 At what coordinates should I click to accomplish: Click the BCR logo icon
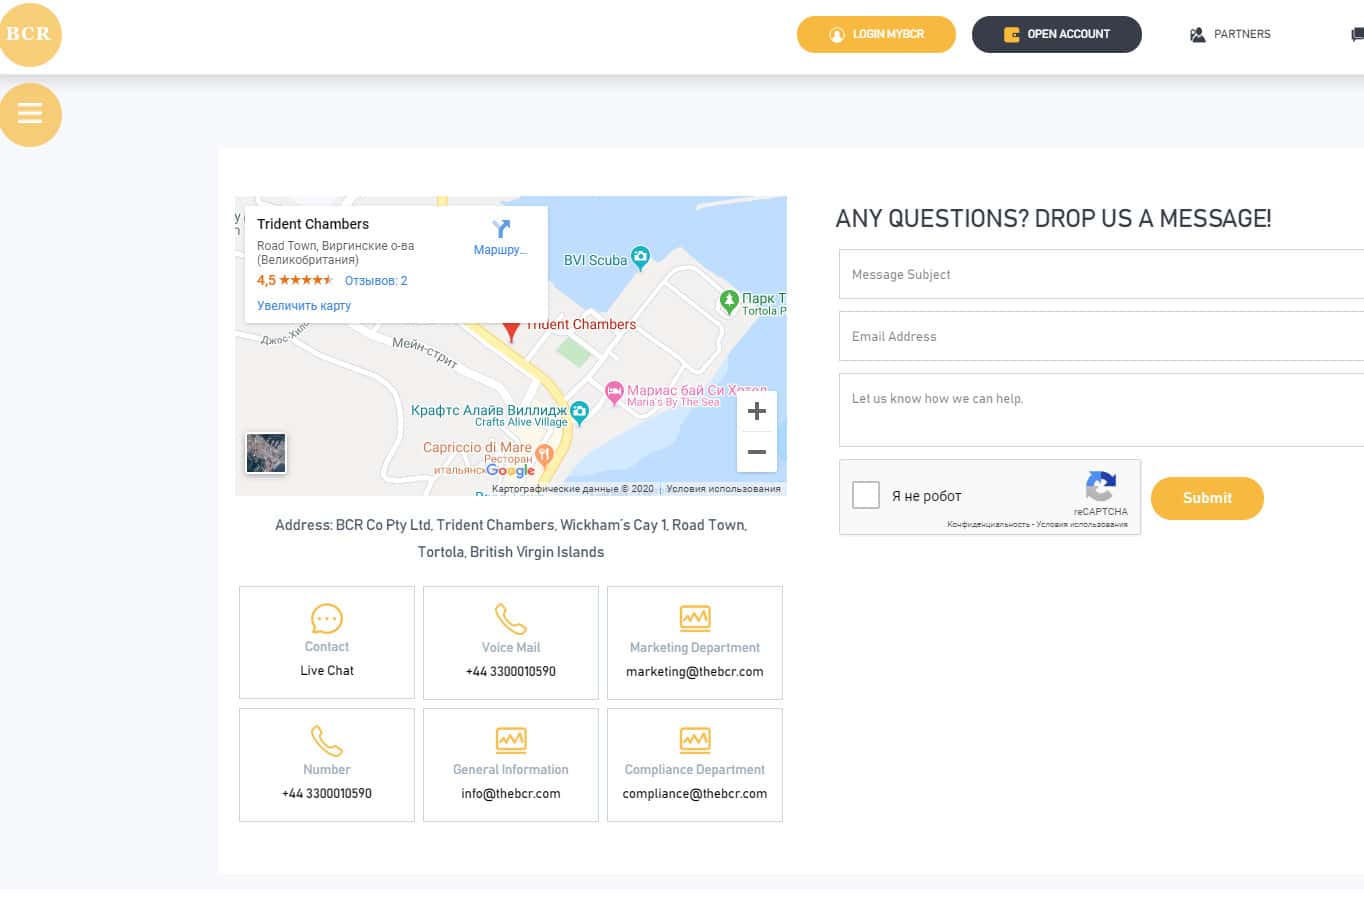click(30, 34)
